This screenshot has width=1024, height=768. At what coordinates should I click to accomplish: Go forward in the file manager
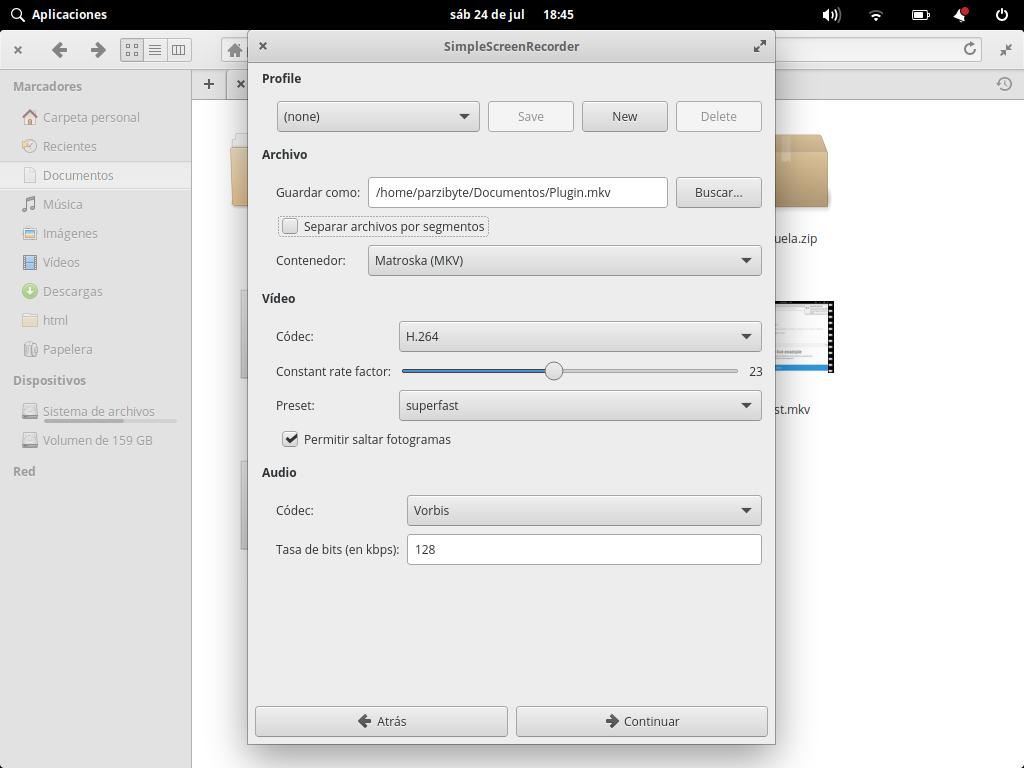98,50
